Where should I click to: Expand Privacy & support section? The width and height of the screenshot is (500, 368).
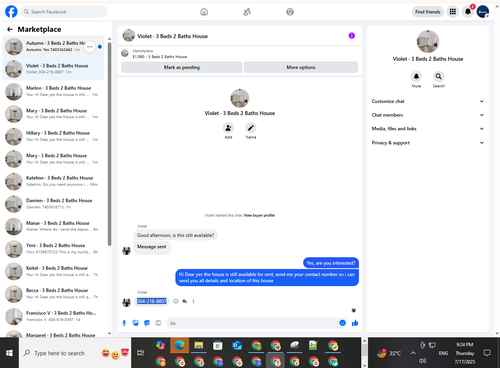click(x=428, y=143)
